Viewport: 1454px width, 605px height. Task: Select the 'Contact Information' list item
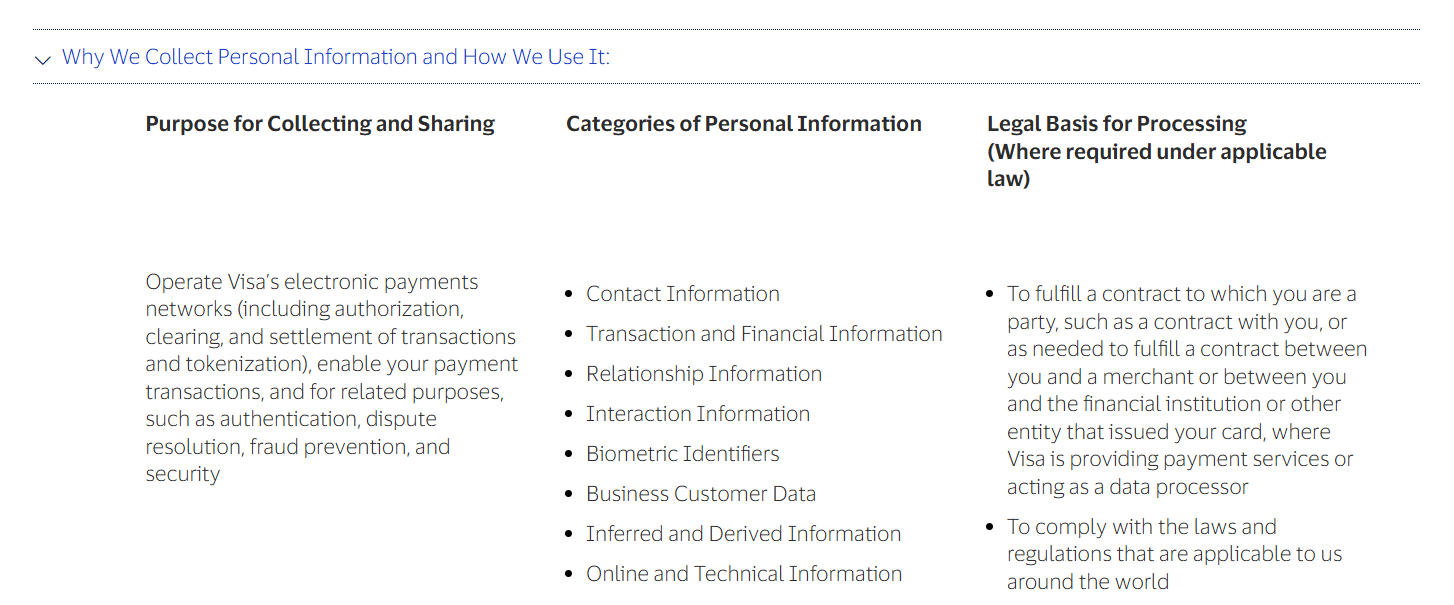pos(683,293)
